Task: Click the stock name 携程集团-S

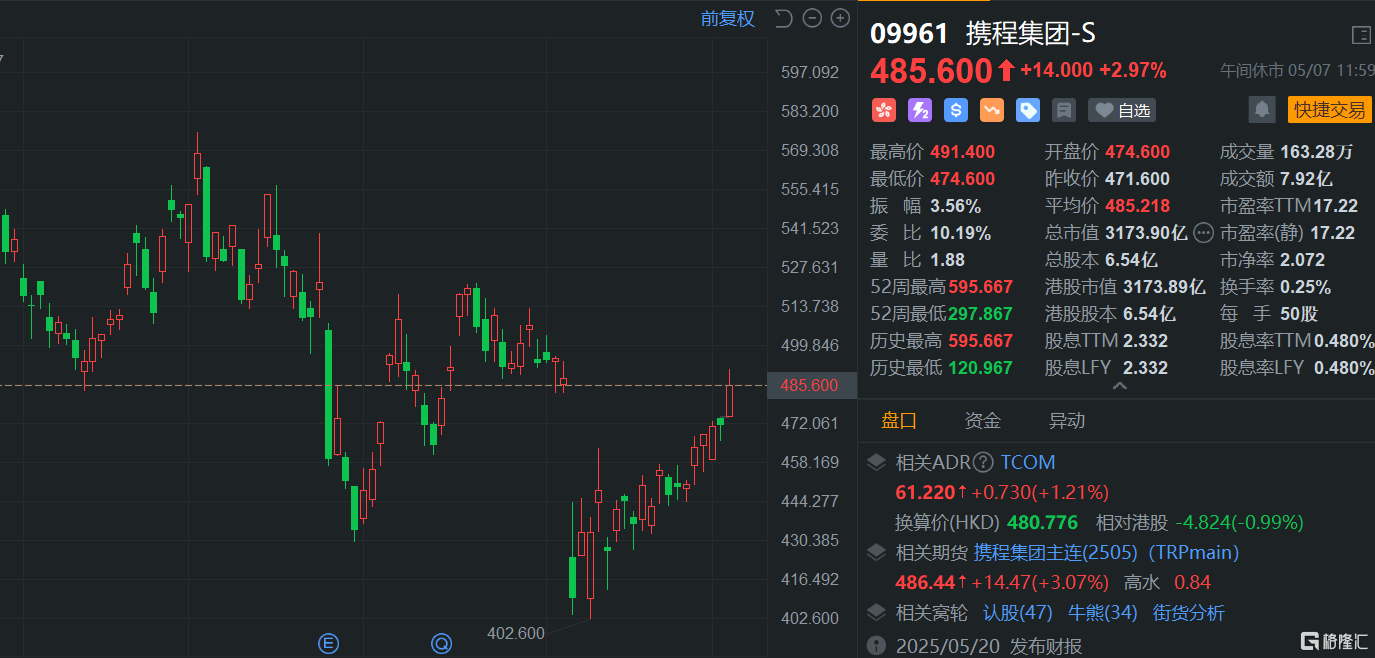Action: click(1030, 34)
